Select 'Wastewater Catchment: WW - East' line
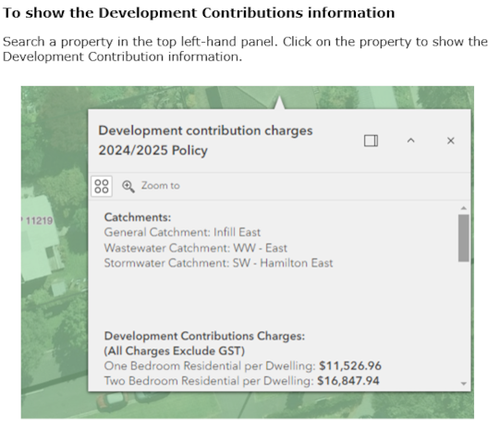The width and height of the screenshot is (500, 432). [x=195, y=248]
